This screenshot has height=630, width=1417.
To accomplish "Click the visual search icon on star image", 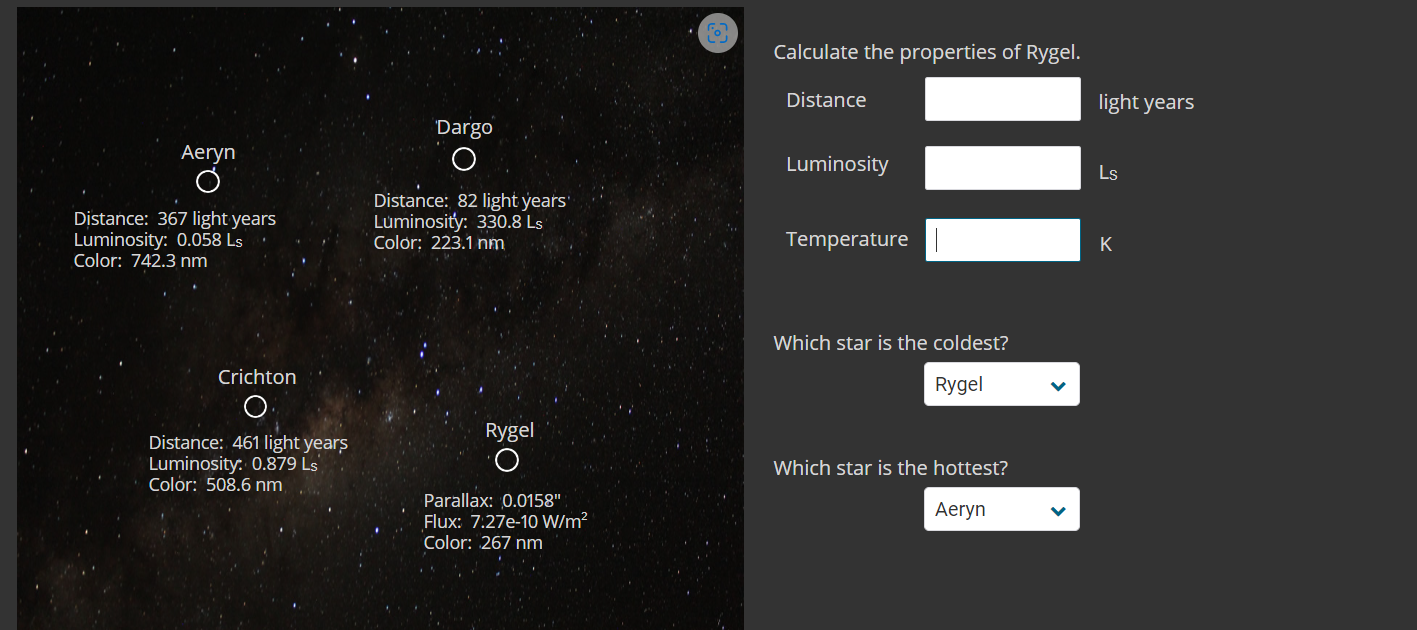I will pyautogui.click(x=717, y=33).
